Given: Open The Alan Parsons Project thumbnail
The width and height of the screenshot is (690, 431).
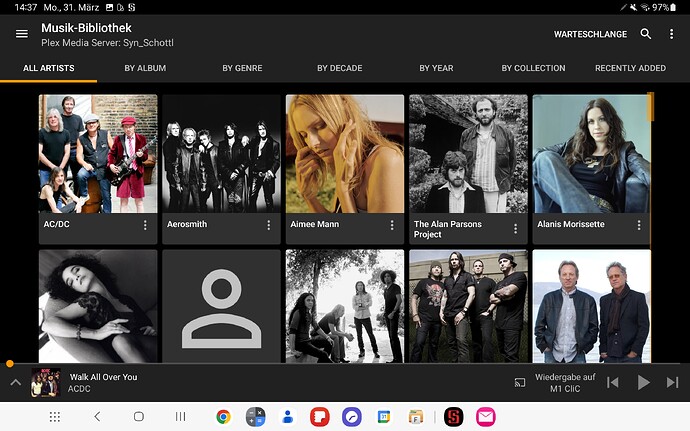Looking at the screenshot, I should point(468,154).
